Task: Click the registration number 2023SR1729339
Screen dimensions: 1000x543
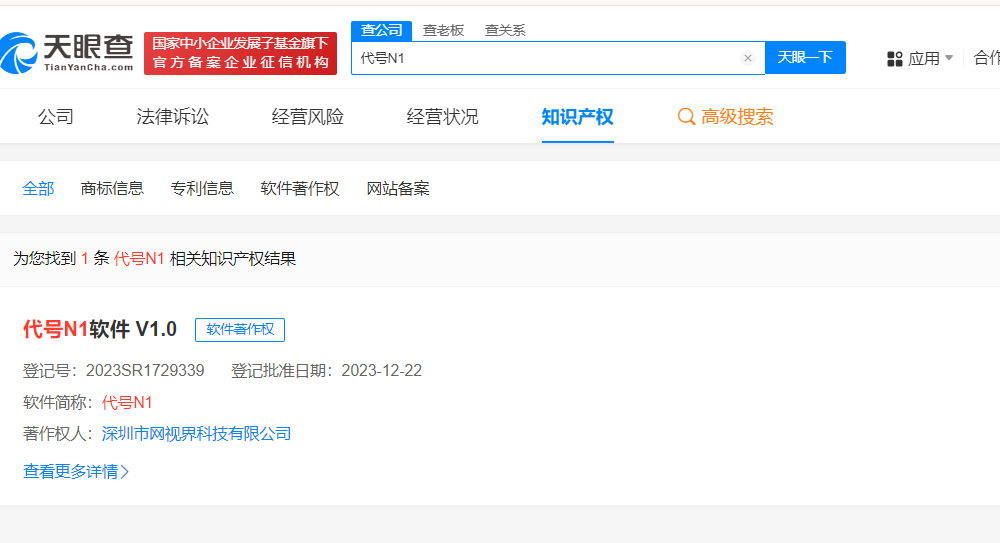Action: point(145,371)
